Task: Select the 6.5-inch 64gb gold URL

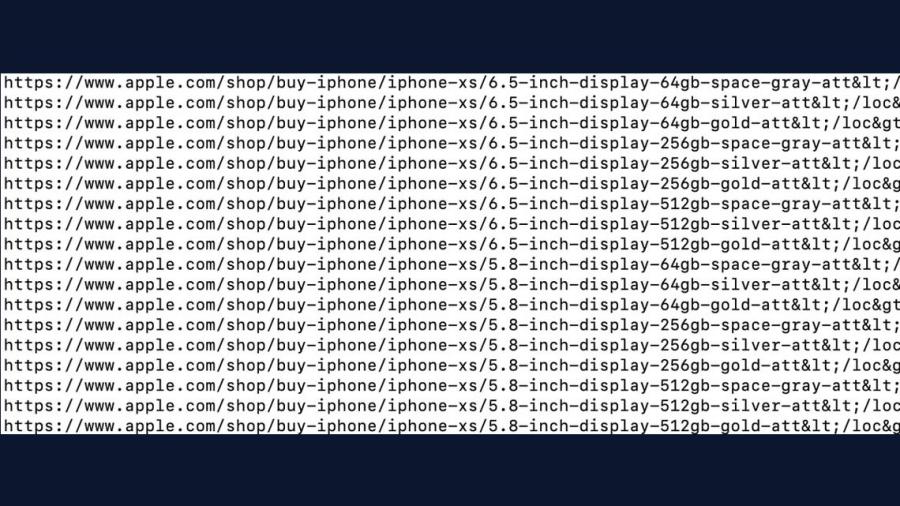Action: point(451,123)
